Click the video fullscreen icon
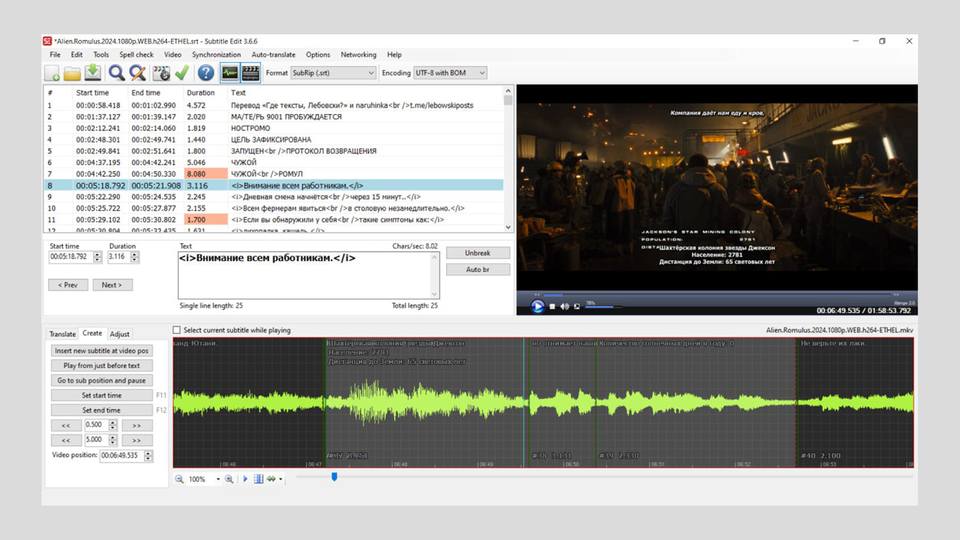960x540 pixels. [x=577, y=307]
